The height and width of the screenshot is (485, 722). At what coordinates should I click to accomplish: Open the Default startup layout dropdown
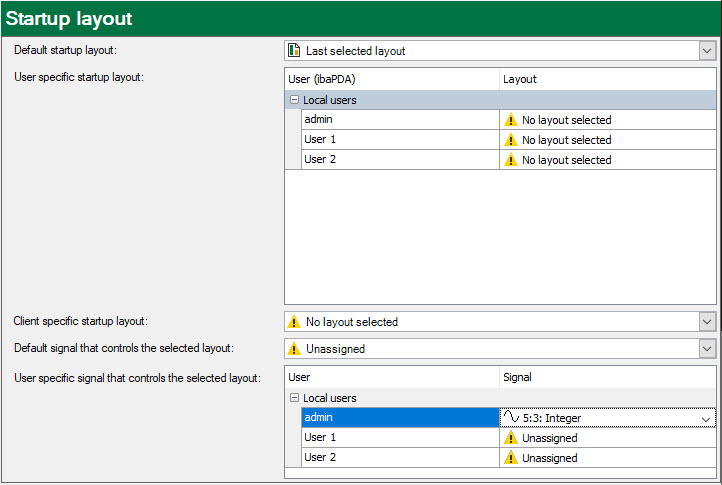pyautogui.click(x=707, y=50)
